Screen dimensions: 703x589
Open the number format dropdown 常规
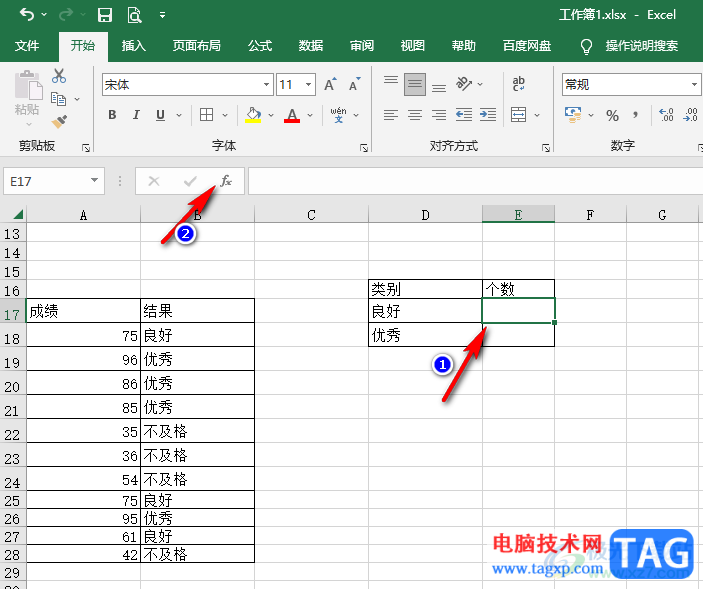tap(694, 84)
